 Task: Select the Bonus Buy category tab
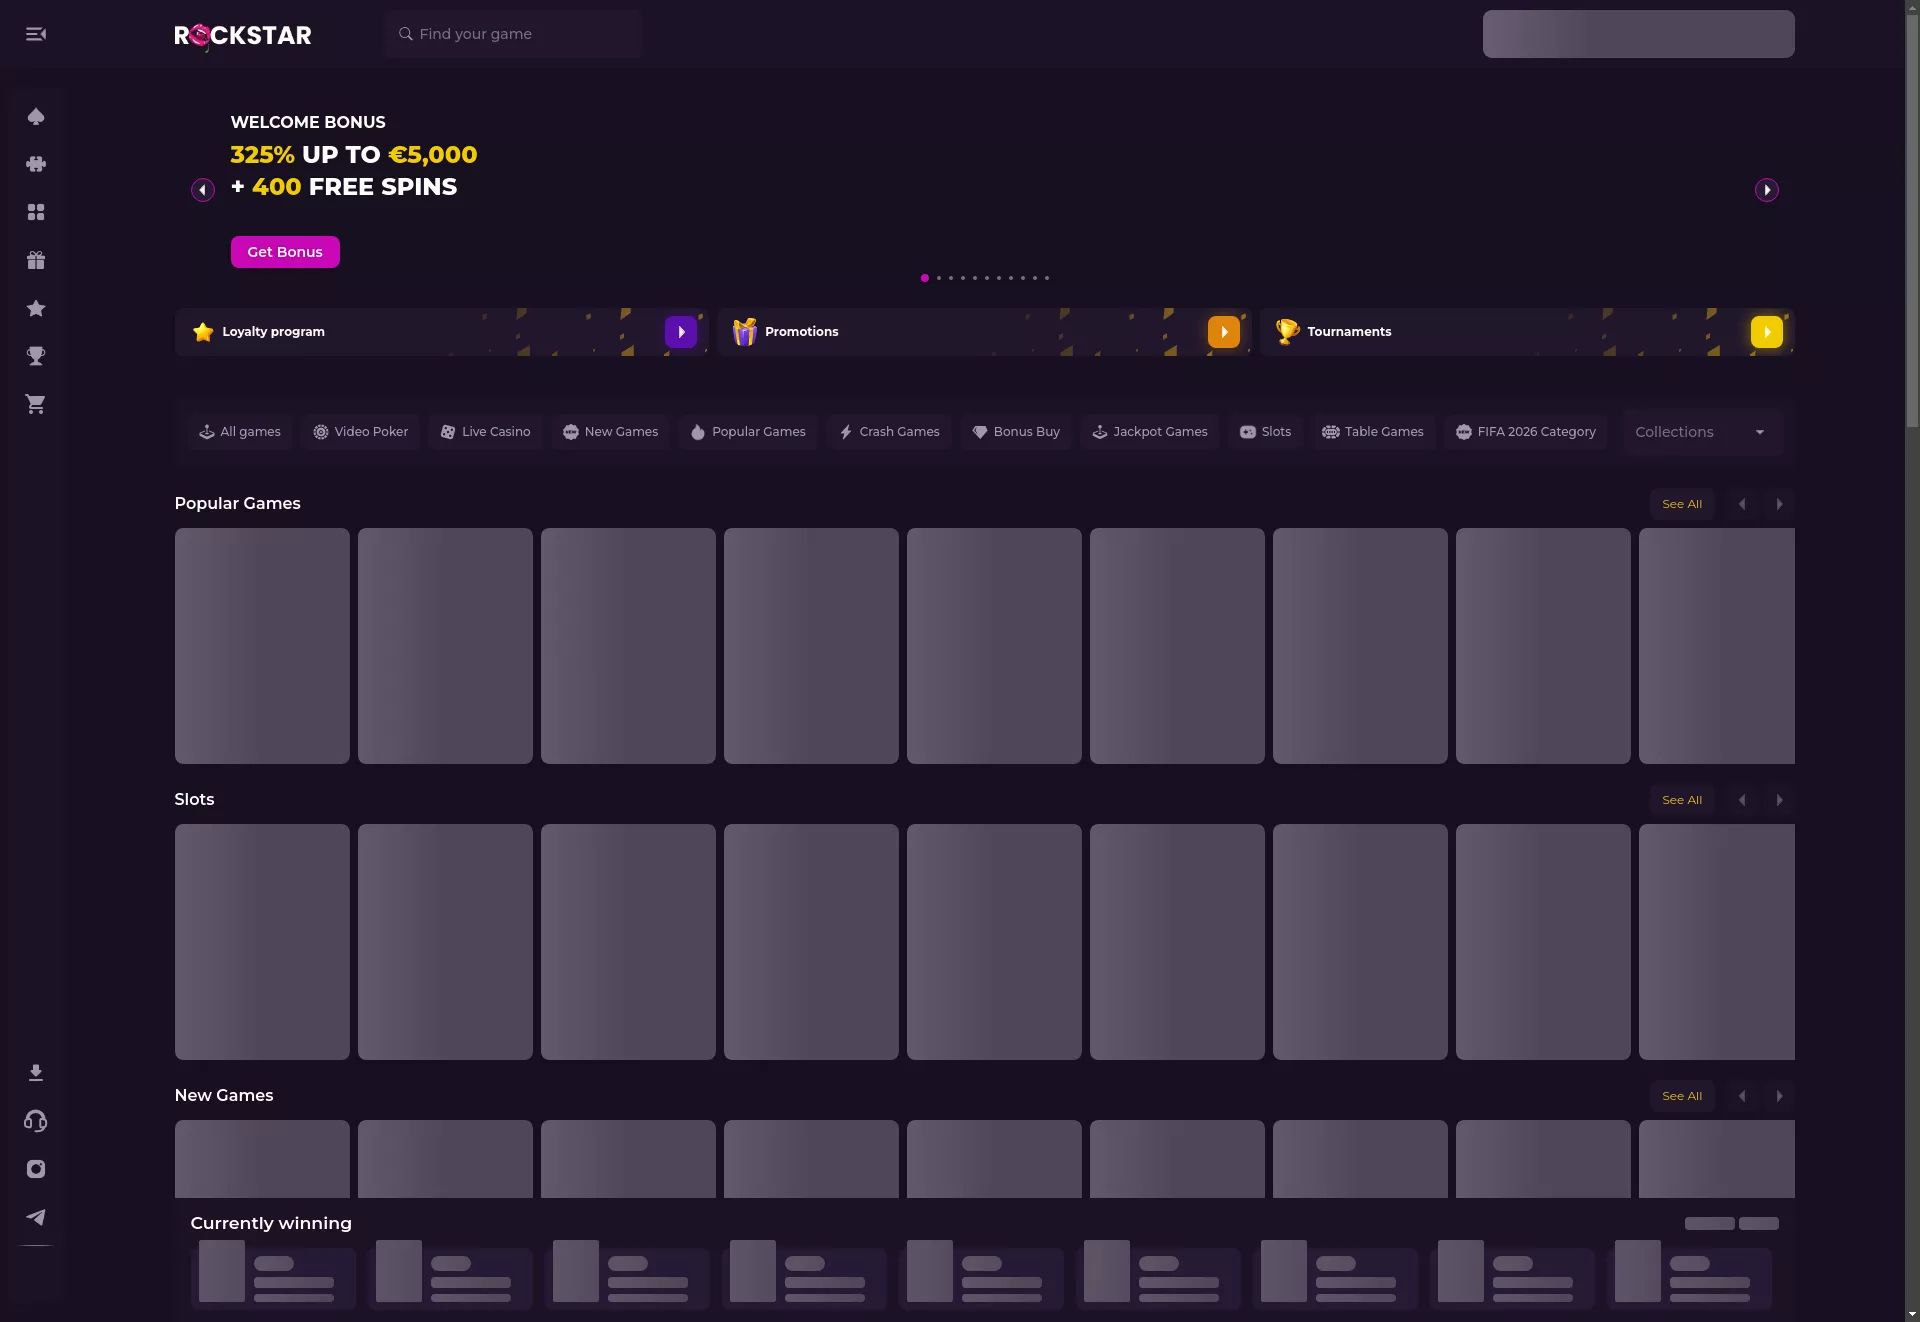[x=1016, y=432]
